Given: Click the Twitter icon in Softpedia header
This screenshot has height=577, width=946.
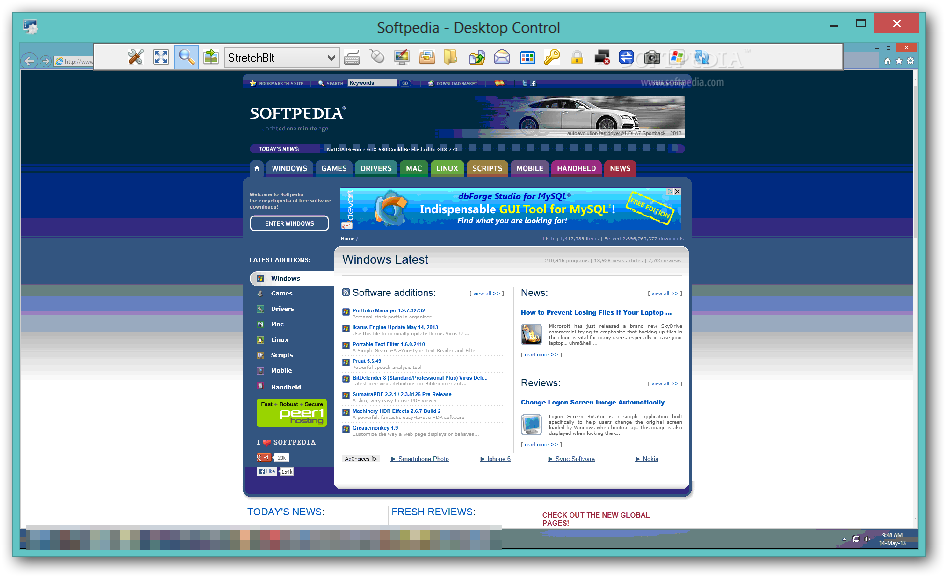Looking at the screenshot, I should point(525,83).
